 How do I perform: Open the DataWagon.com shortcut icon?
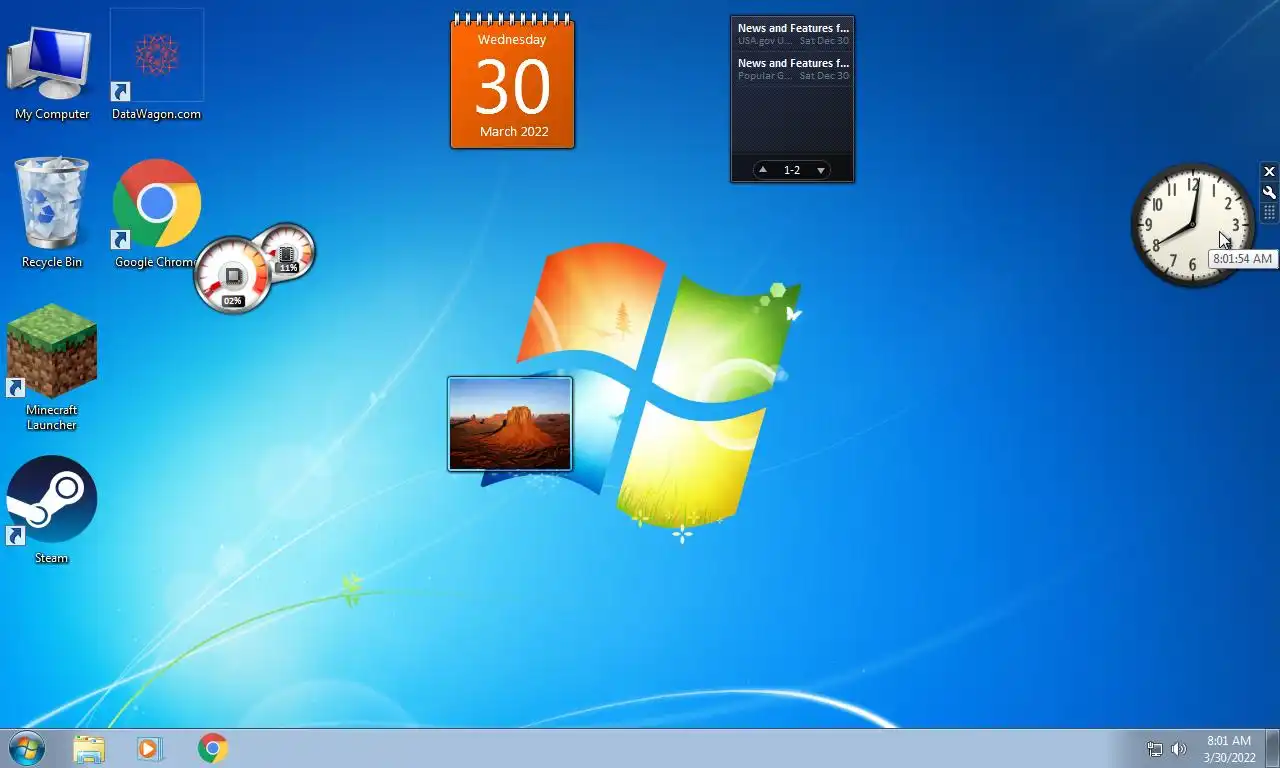pos(157,66)
